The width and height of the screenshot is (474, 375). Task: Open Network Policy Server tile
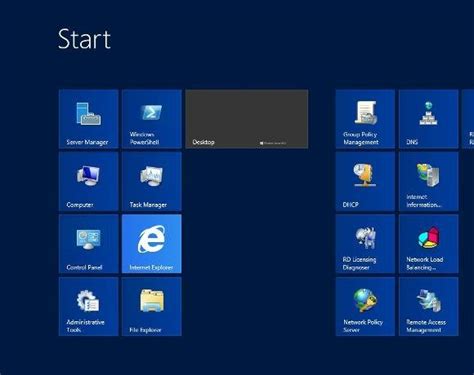pyautogui.click(x=365, y=306)
